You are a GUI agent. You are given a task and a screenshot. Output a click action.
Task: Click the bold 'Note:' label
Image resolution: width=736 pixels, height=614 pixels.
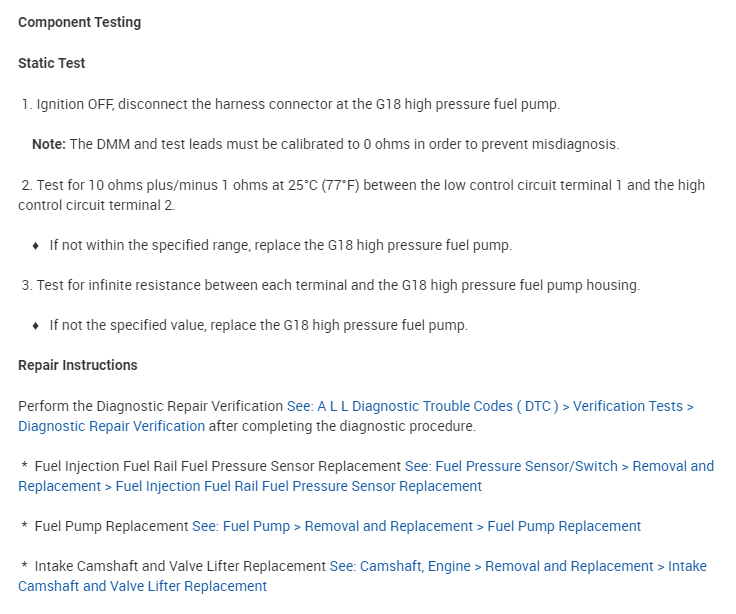pyautogui.click(x=48, y=144)
